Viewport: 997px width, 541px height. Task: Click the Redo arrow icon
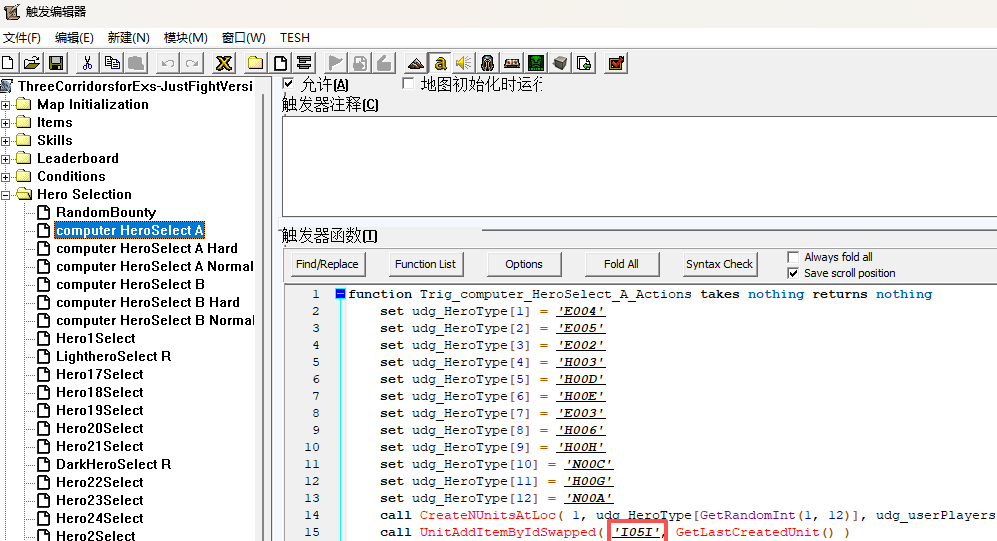[191, 63]
